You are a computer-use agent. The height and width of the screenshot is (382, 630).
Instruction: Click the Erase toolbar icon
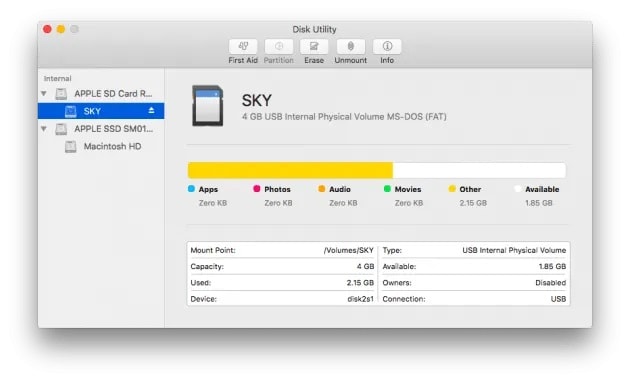(x=314, y=47)
